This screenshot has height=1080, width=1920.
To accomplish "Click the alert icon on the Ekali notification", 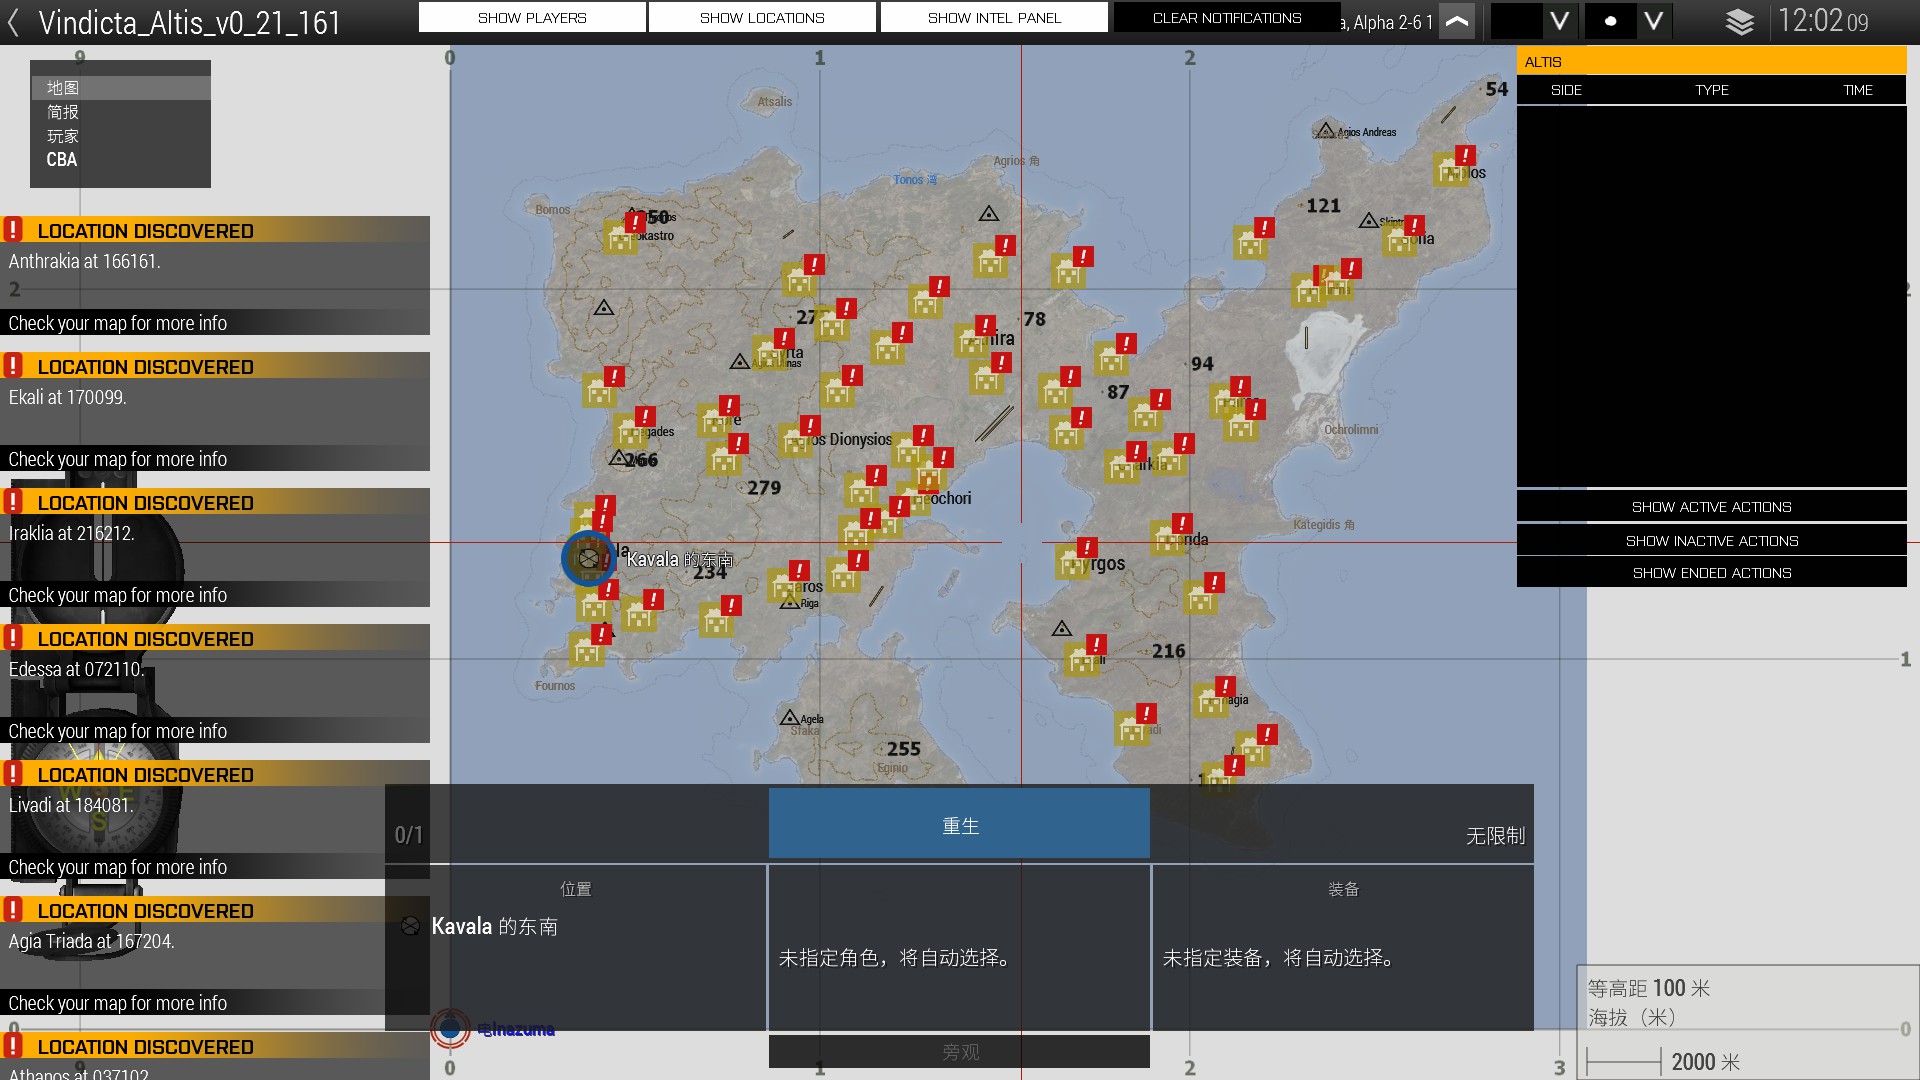I will pyautogui.click(x=13, y=365).
